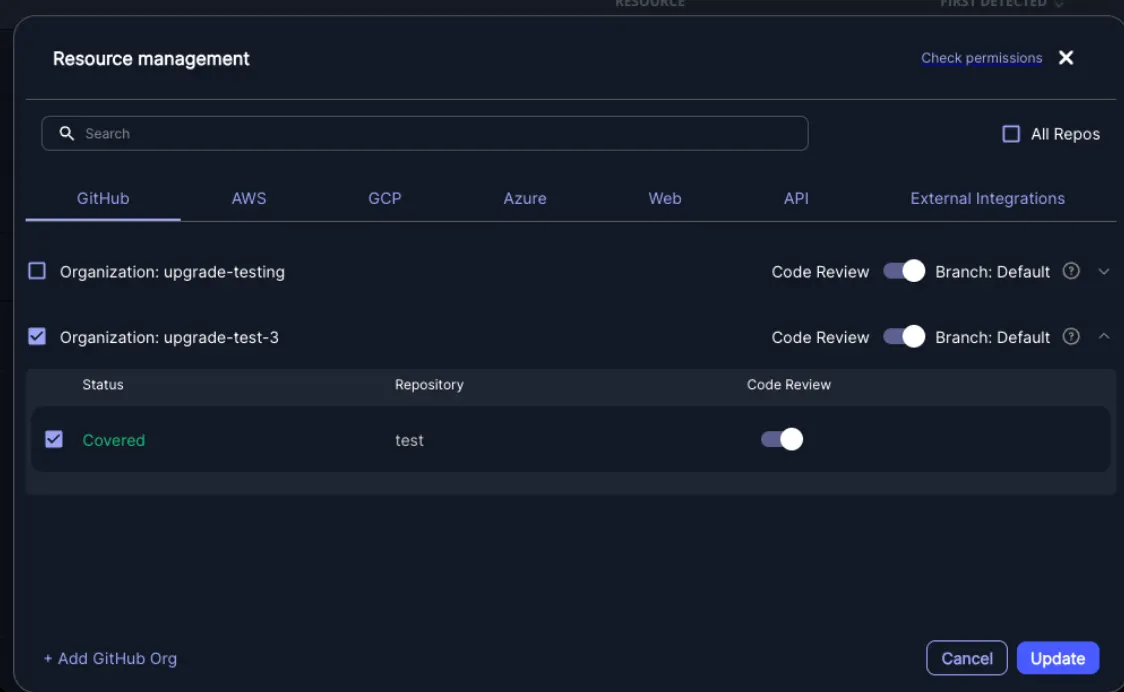The width and height of the screenshot is (1124, 692).
Task: Click the Cancel button
Action: pos(967,658)
